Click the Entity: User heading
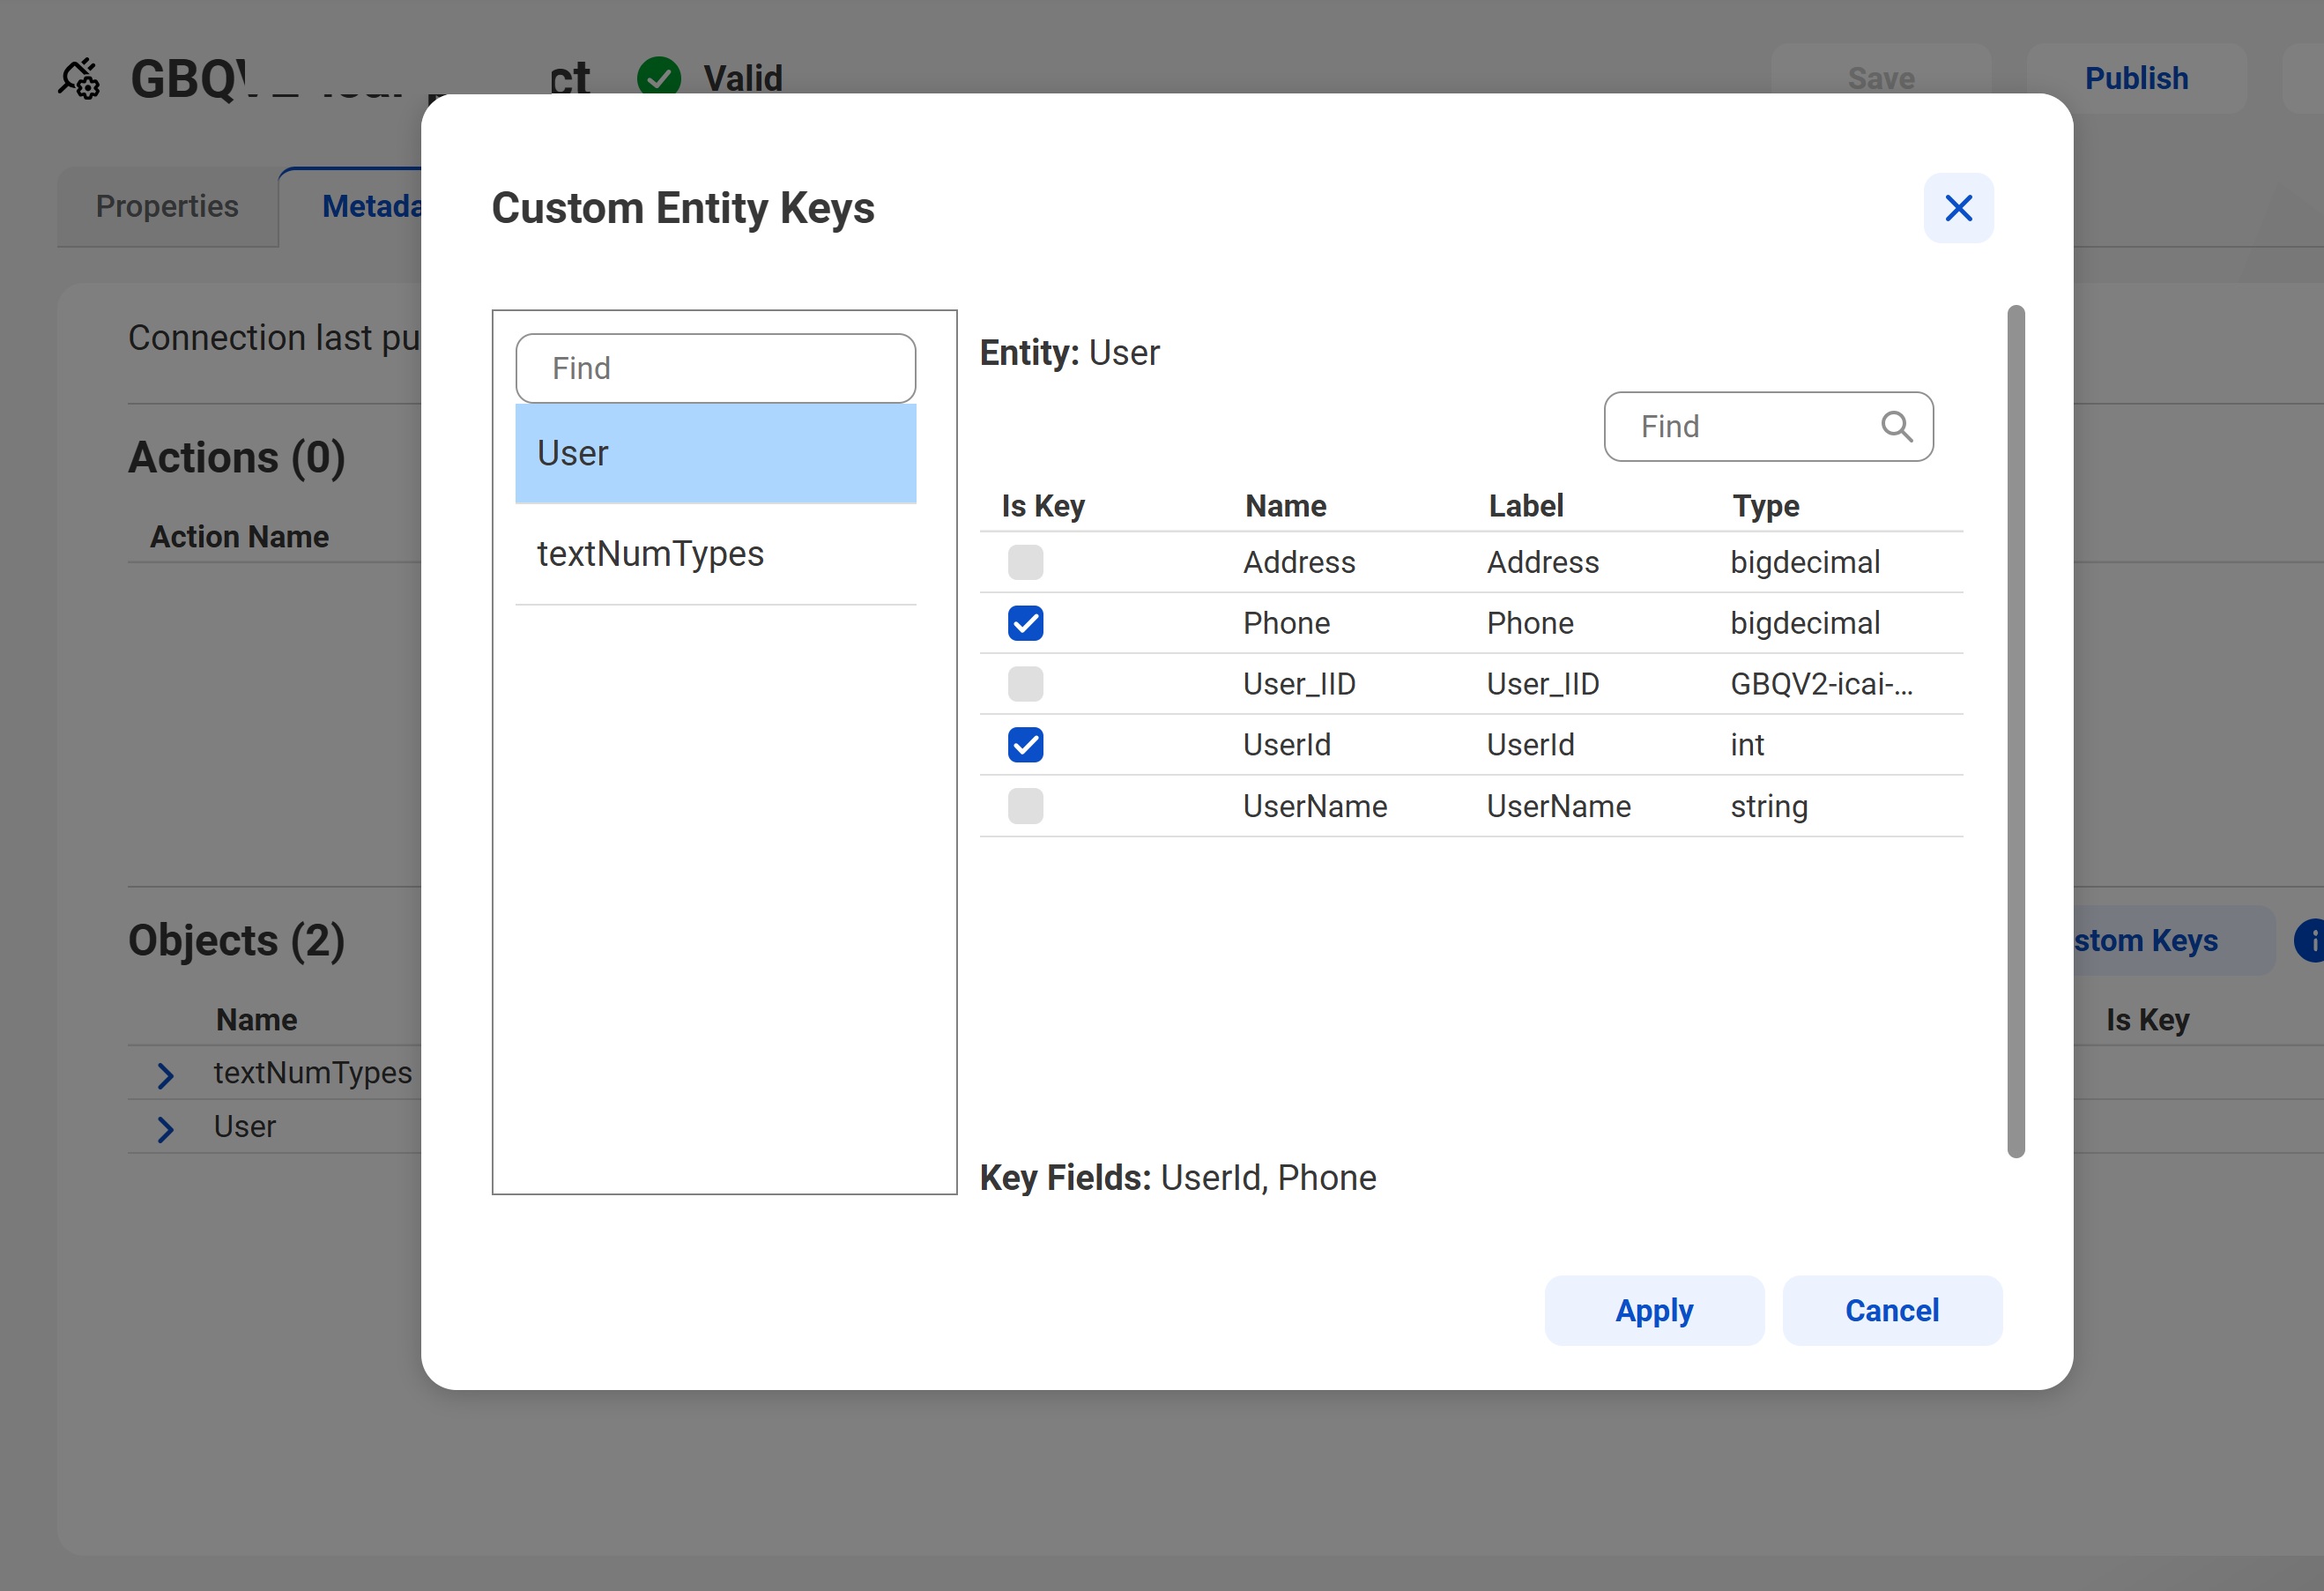Viewport: 2324px width, 1591px height. pyautogui.click(x=1069, y=353)
